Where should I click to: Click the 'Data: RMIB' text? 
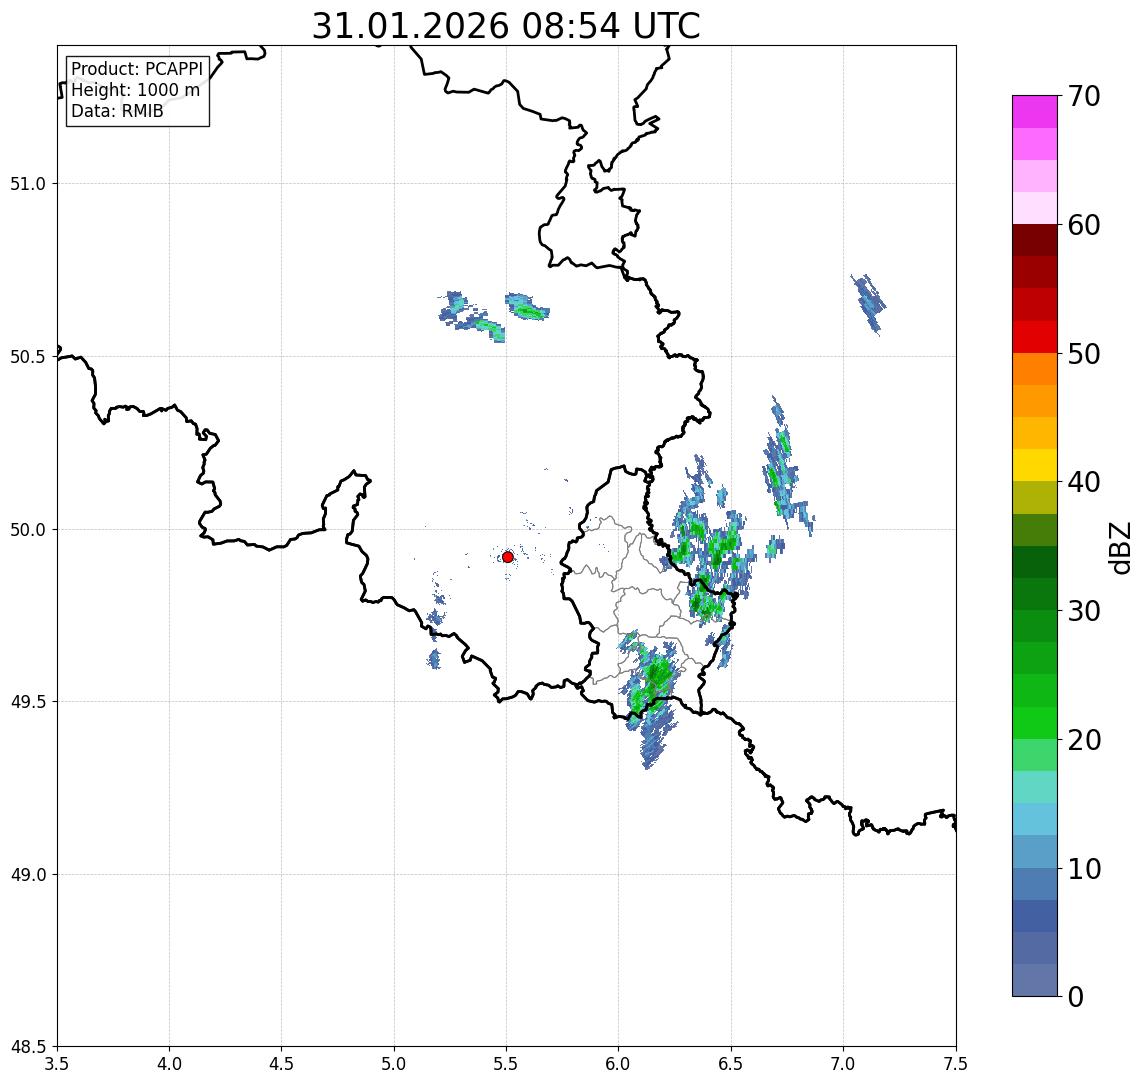[117, 111]
